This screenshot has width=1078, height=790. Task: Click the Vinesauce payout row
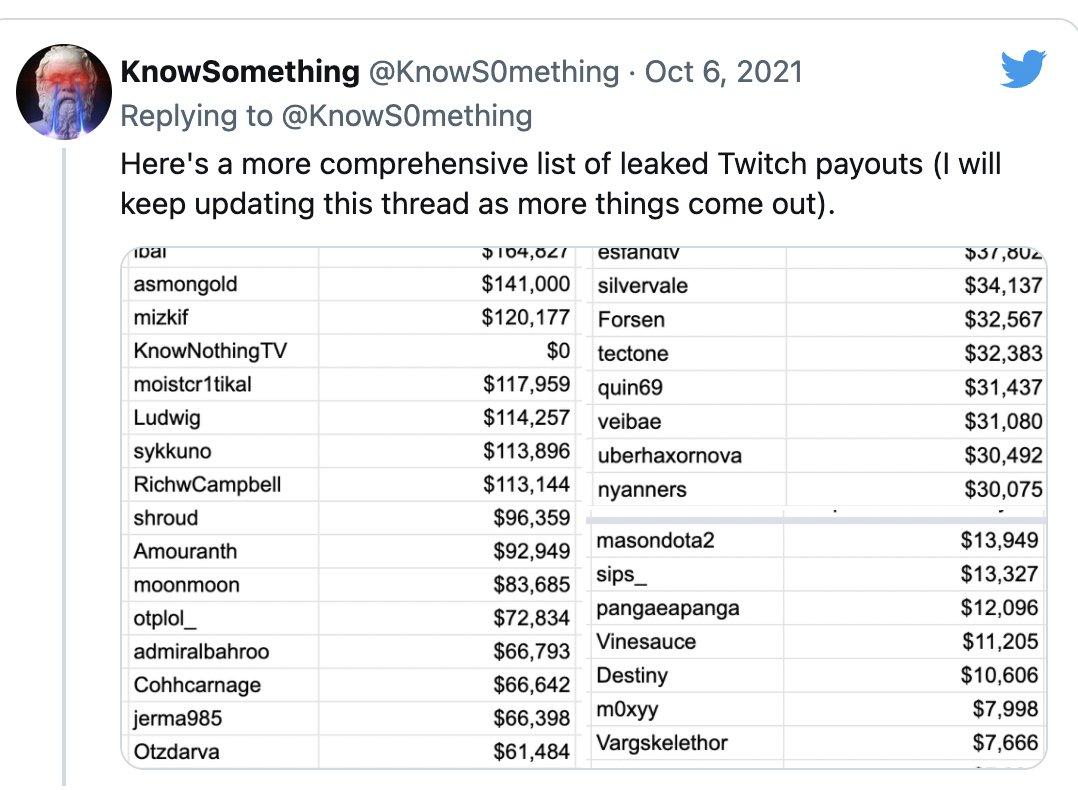point(817,641)
